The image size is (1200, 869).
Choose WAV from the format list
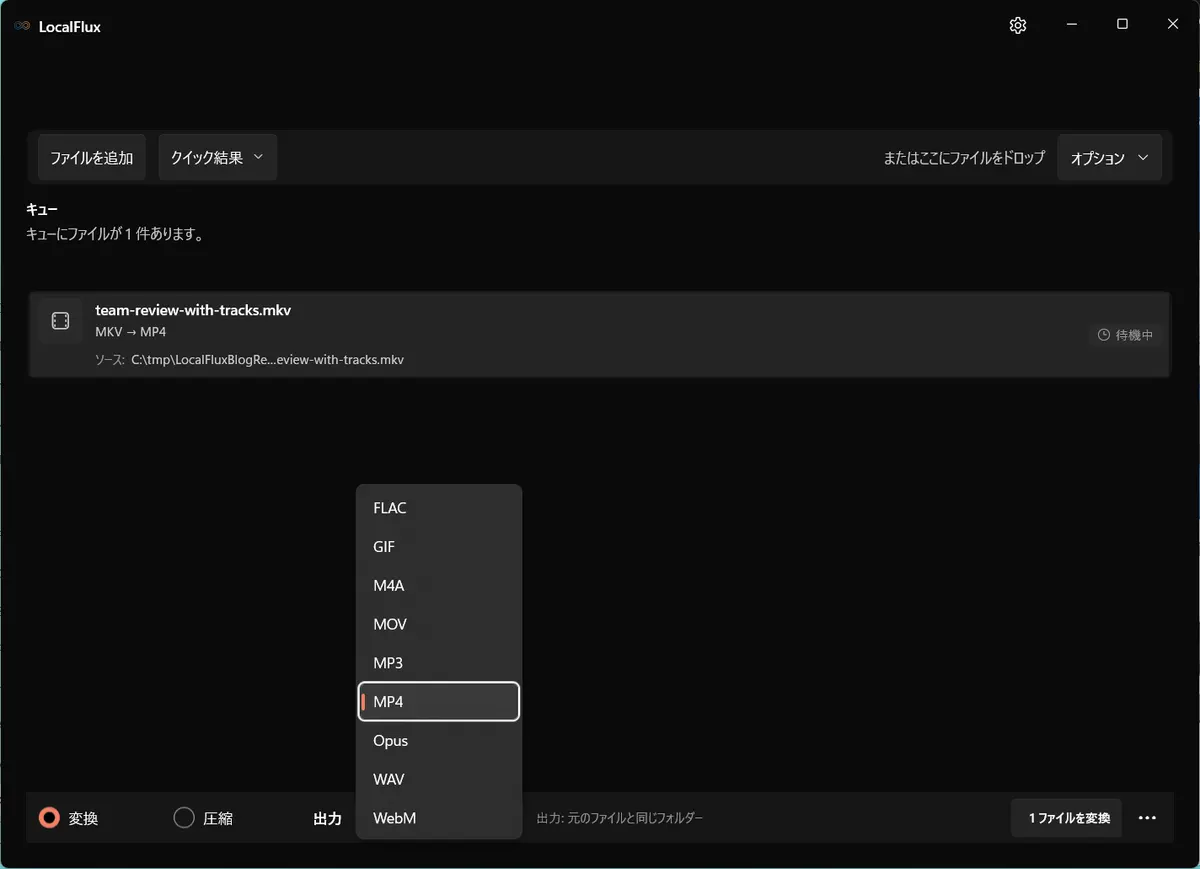(439, 779)
